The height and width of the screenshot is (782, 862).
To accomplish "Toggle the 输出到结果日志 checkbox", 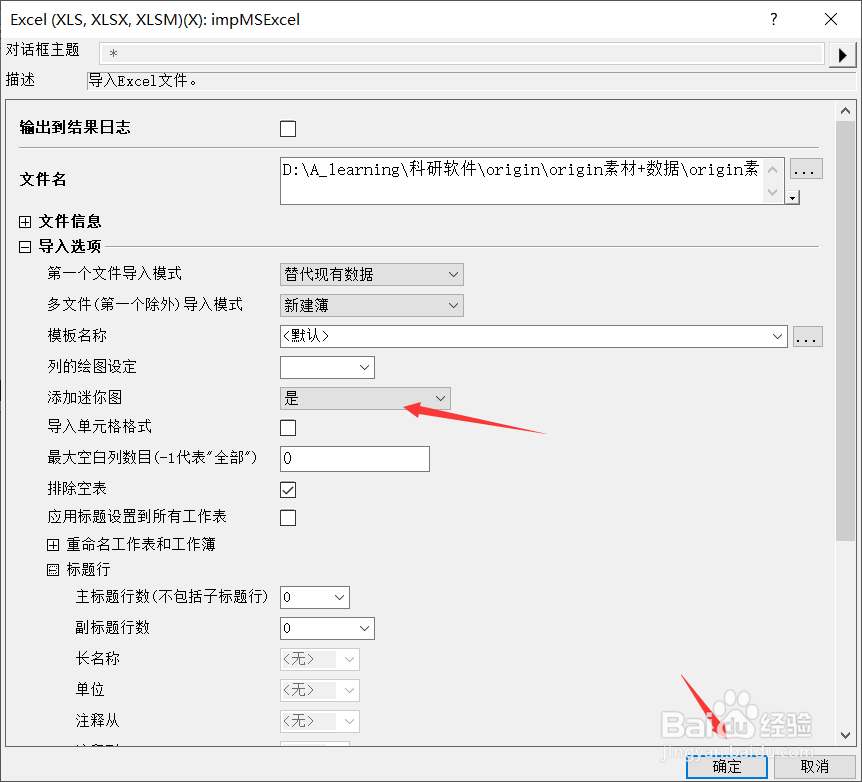I will tap(288, 129).
